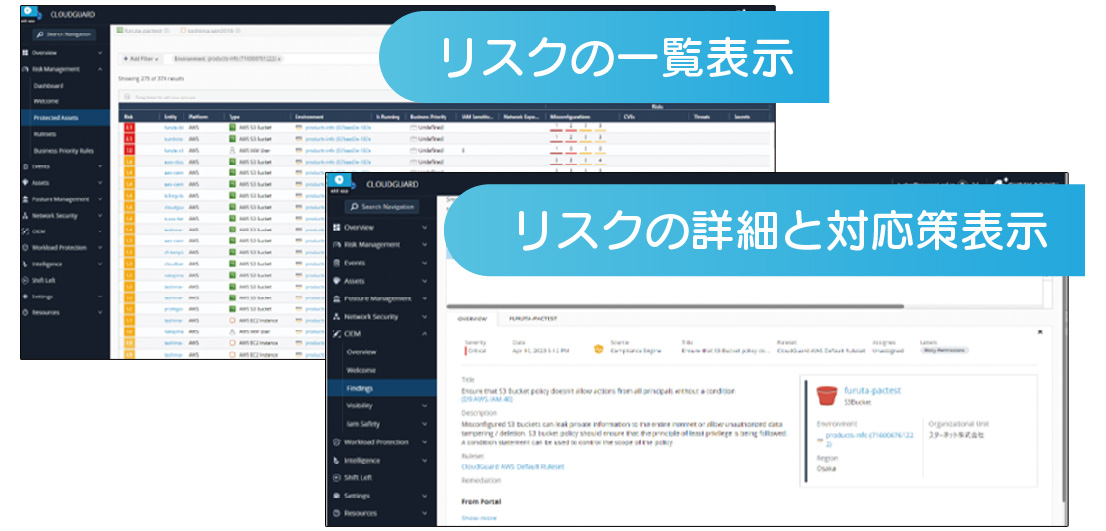The height and width of the screenshot is (531, 1106).
Task: Click horizontal scrollbar above finding details tabs
Action: tap(674, 306)
